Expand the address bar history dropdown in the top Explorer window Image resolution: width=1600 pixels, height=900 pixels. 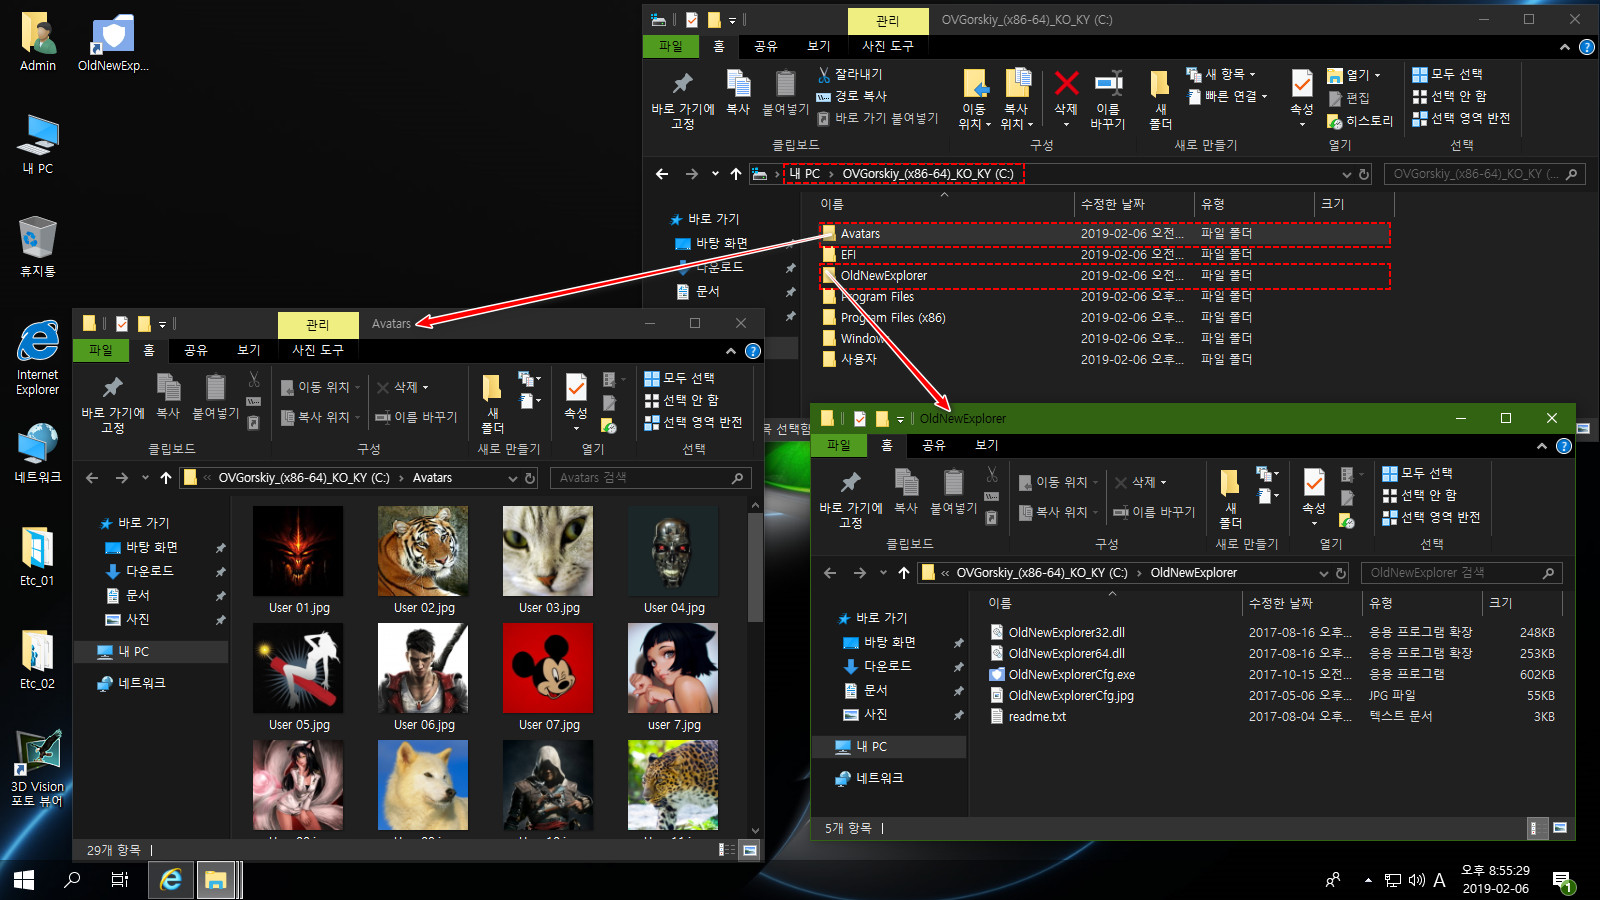pos(1347,174)
